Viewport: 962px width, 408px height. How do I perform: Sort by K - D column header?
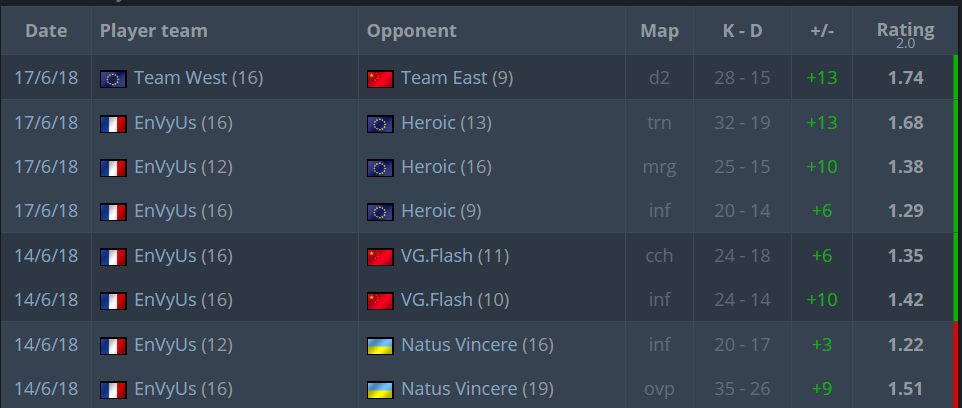[x=742, y=31]
